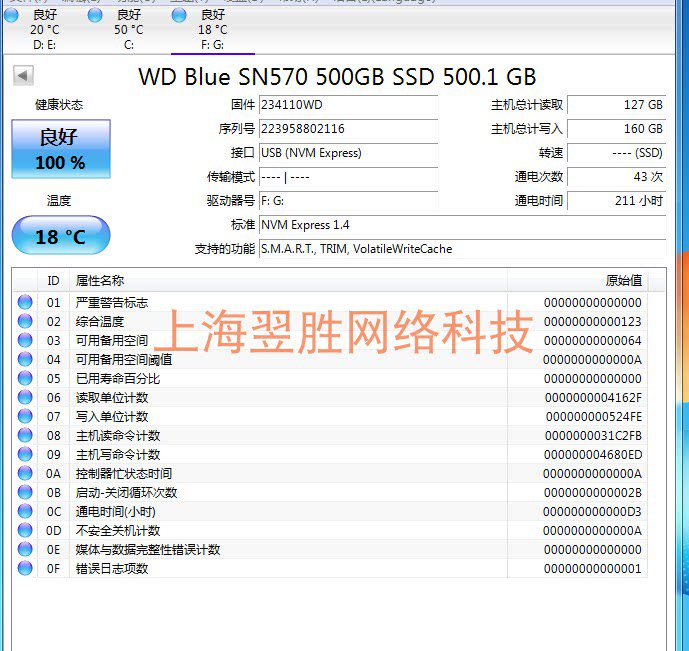Click the serial number field 223958802116
The width and height of the screenshot is (689, 651).
pyautogui.click(x=348, y=129)
